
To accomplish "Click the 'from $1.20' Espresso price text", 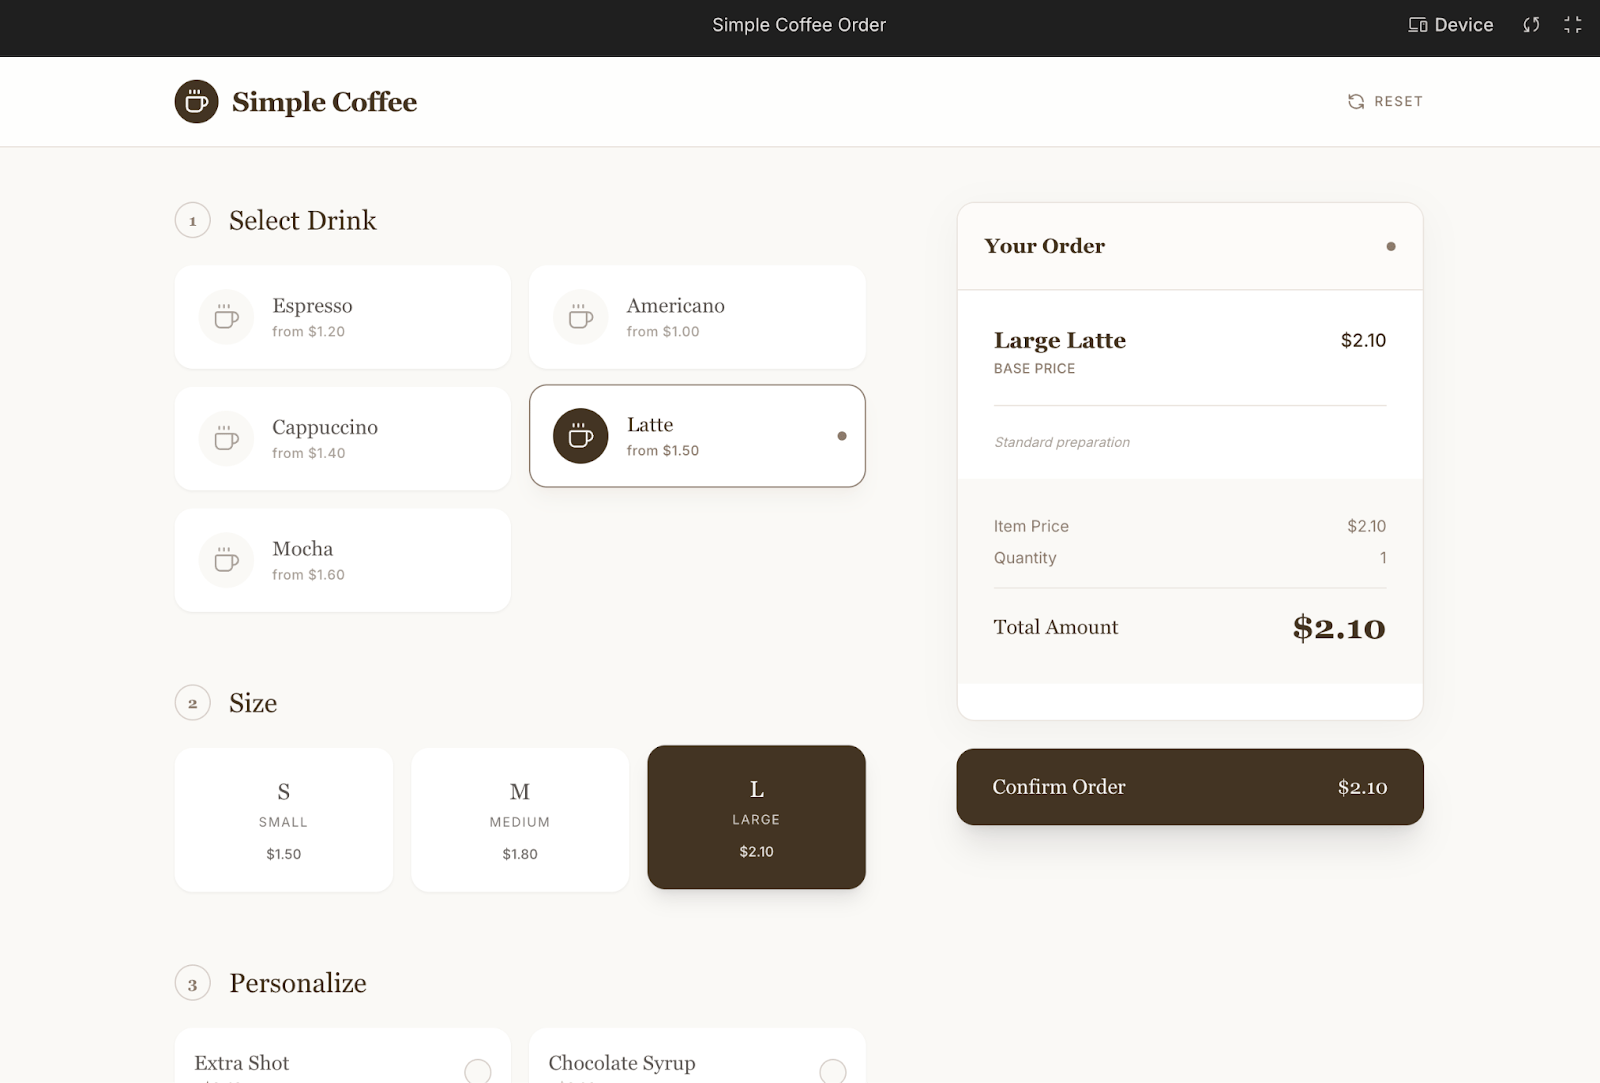I will click(x=308, y=332).
